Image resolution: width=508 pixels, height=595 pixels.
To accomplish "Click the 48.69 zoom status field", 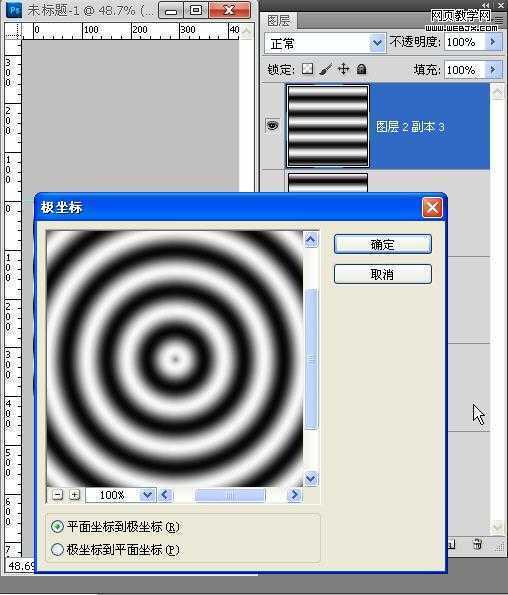I will coord(21,566).
